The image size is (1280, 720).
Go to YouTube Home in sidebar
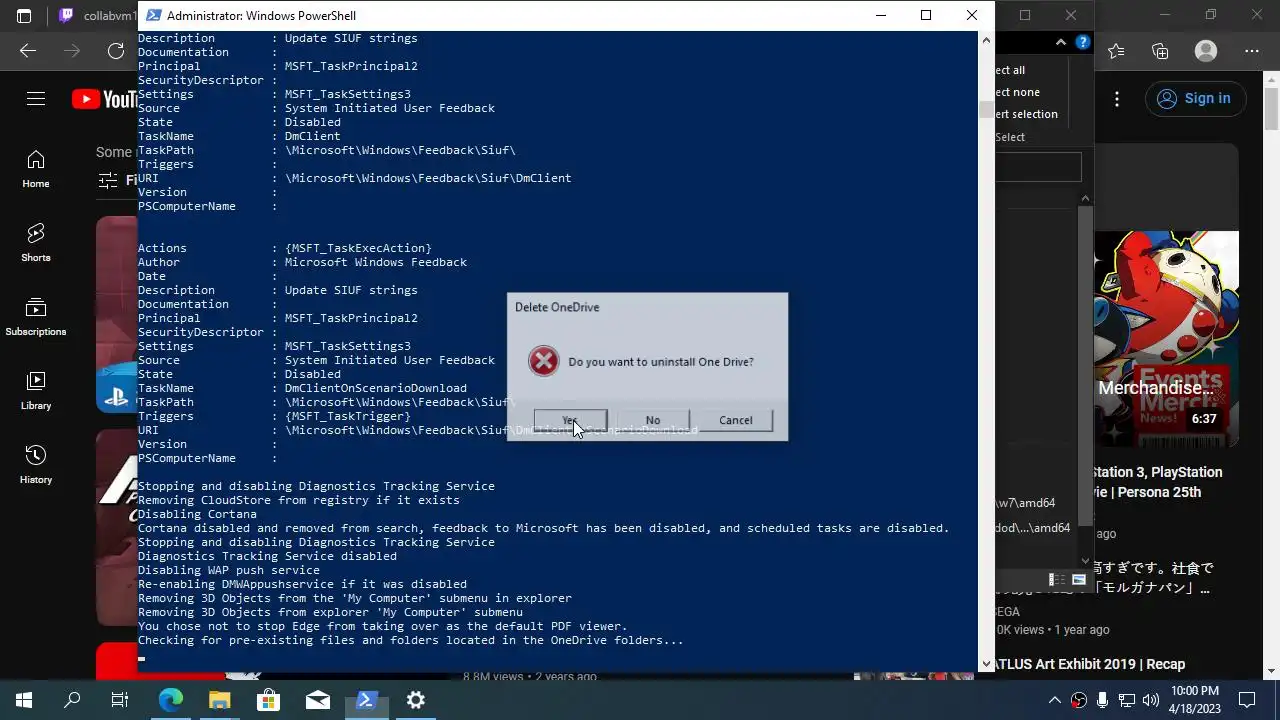[36, 169]
